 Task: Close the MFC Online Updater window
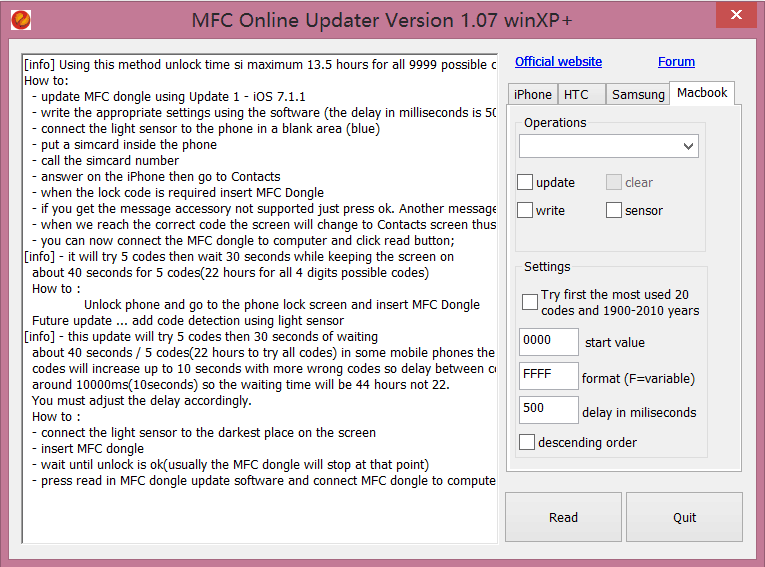click(x=736, y=14)
